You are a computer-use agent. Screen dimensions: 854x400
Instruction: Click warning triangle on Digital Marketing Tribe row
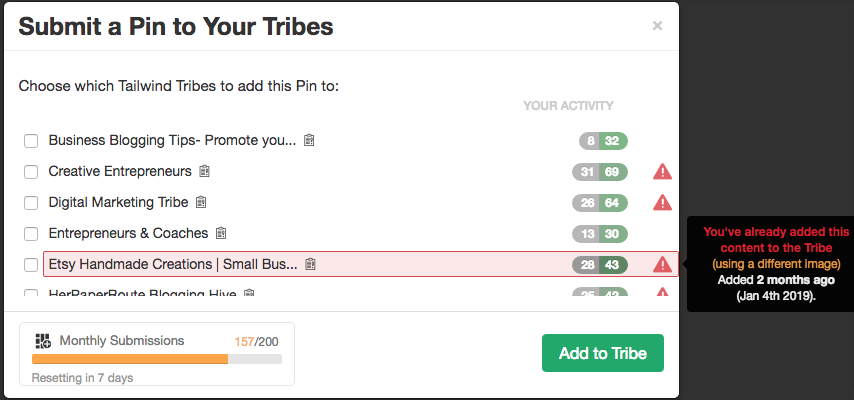pyautogui.click(x=662, y=203)
